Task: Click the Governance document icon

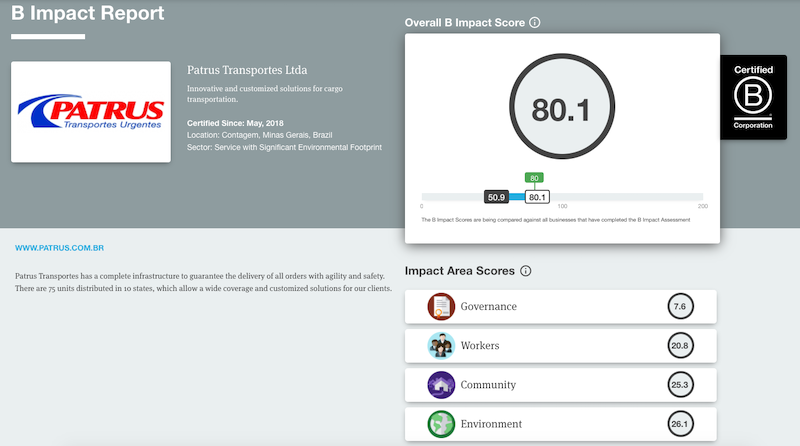Action: click(x=441, y=306)
